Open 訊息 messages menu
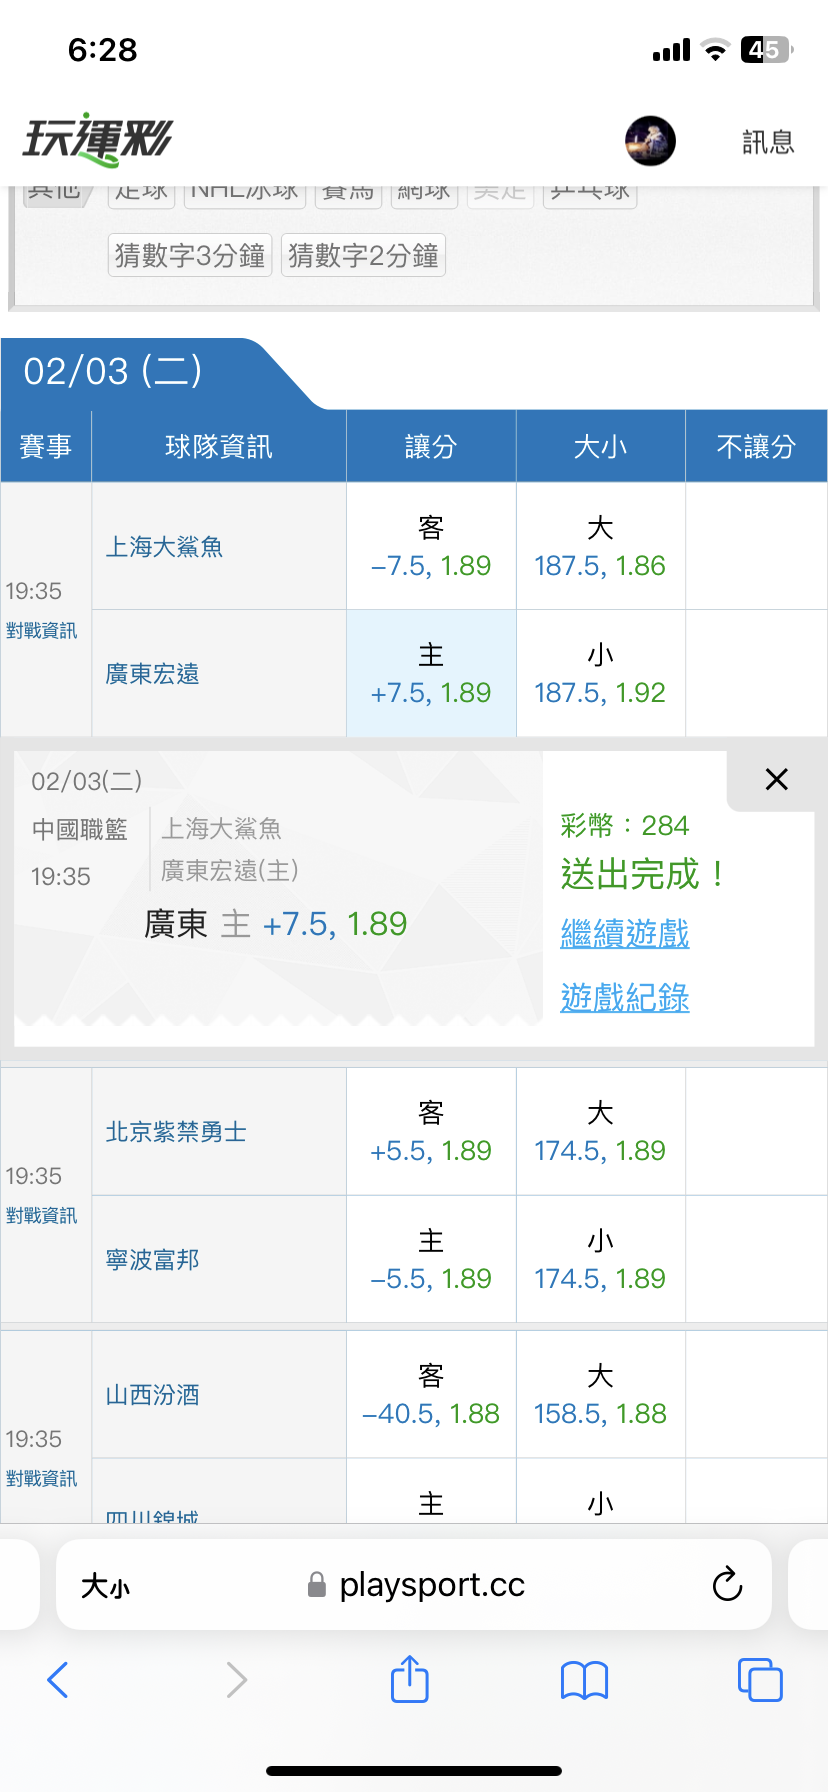 768,142
